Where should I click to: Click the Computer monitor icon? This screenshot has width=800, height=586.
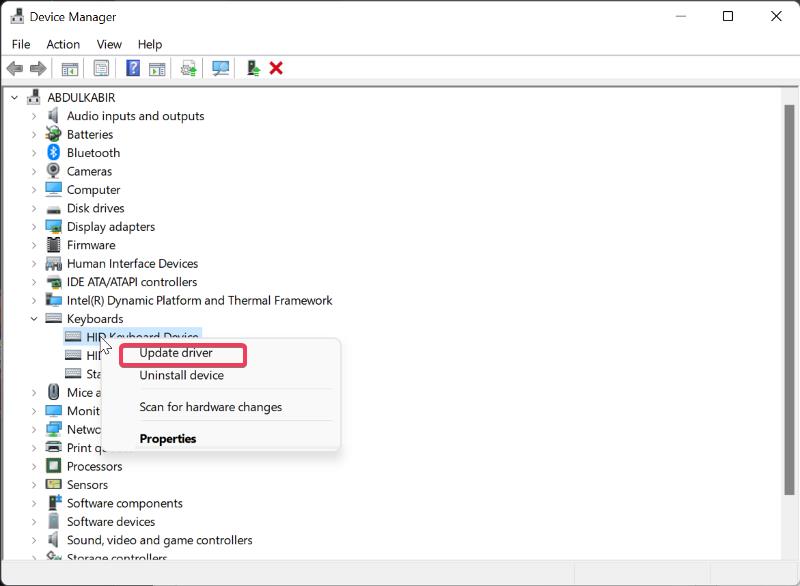pyautogui.click(x=53, y=189)
